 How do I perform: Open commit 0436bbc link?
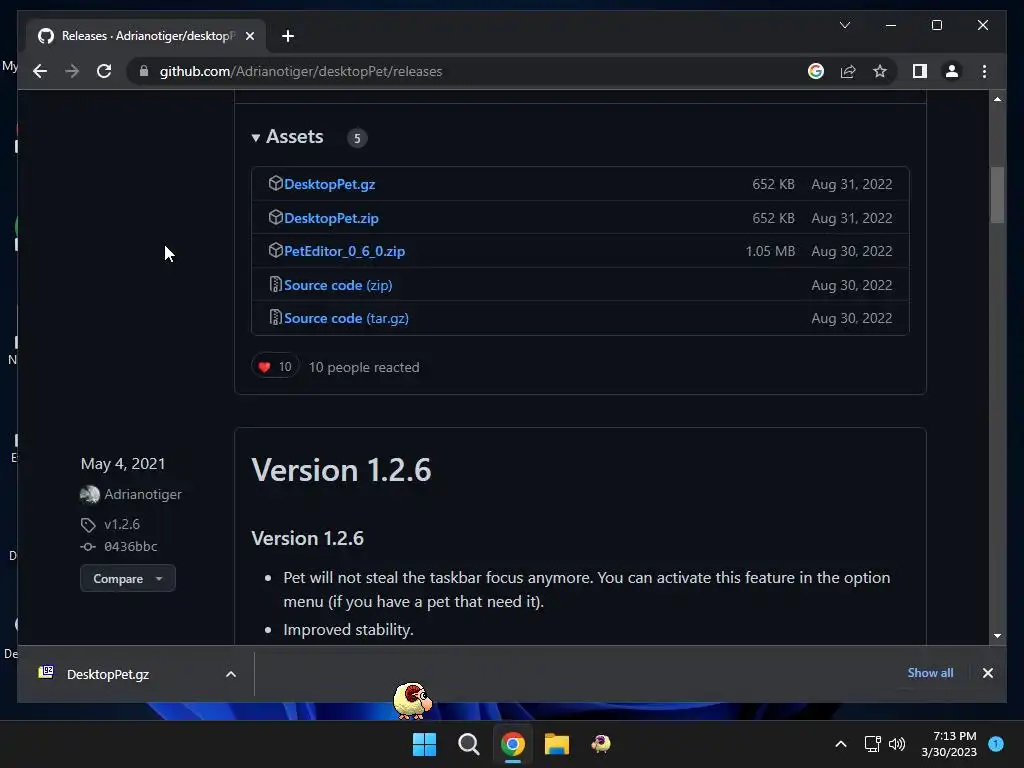pyautogui.click(x=131, y=547)
